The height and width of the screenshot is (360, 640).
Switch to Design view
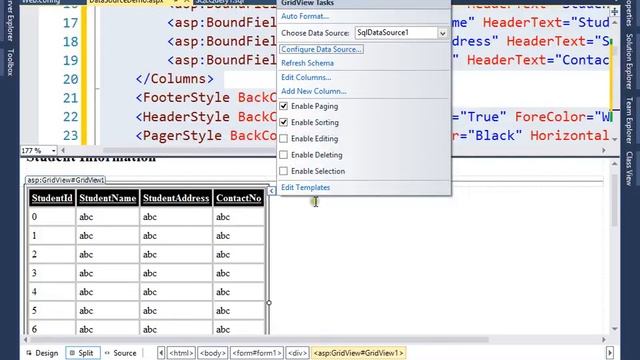(x=42, y=353)
